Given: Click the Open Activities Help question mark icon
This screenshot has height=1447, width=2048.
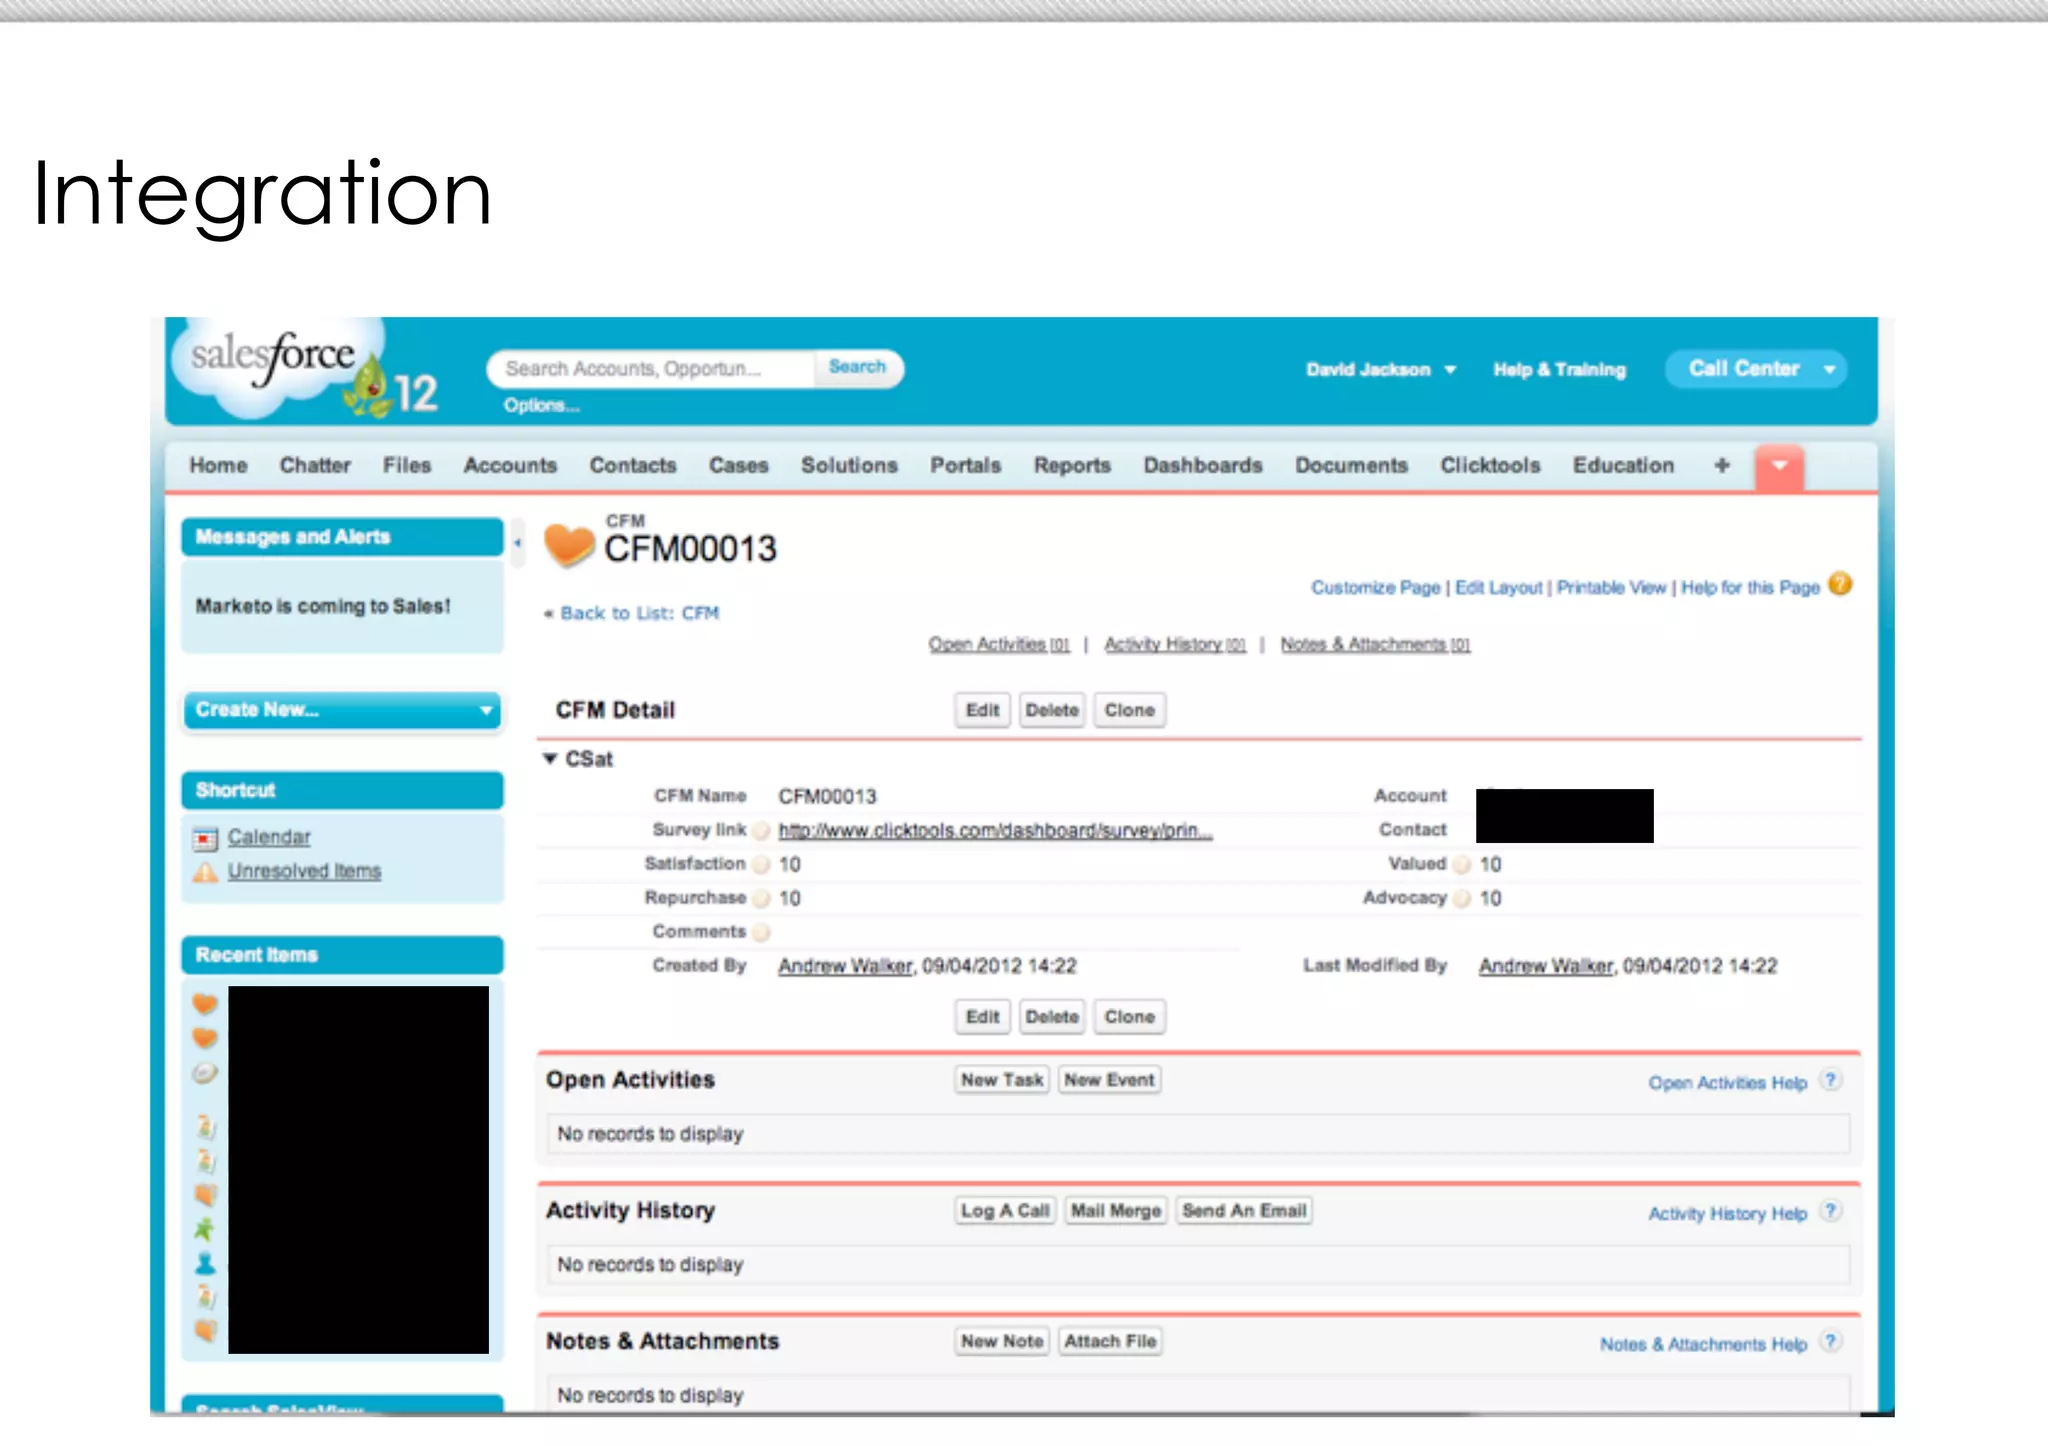Looking at the screenshot, I should tap(1830, 1081).
